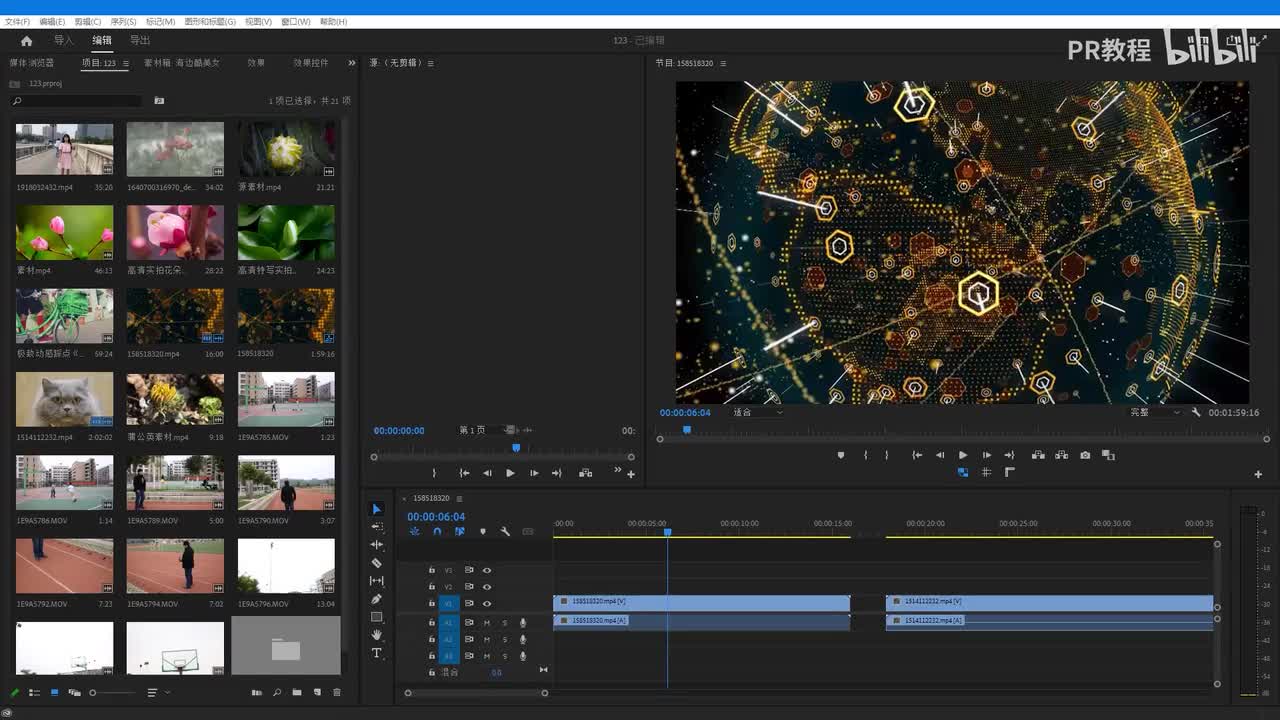The image size is (1280, 720).
Task: Open the timeline wrench display settings
Action: pos(505,532)
